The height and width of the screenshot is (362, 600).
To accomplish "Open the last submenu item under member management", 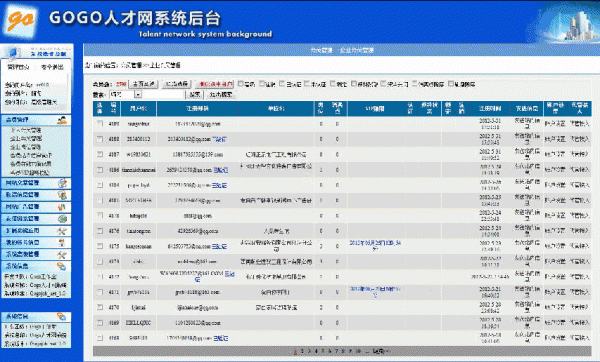I will pyautogui.click(x=30, y=173).
